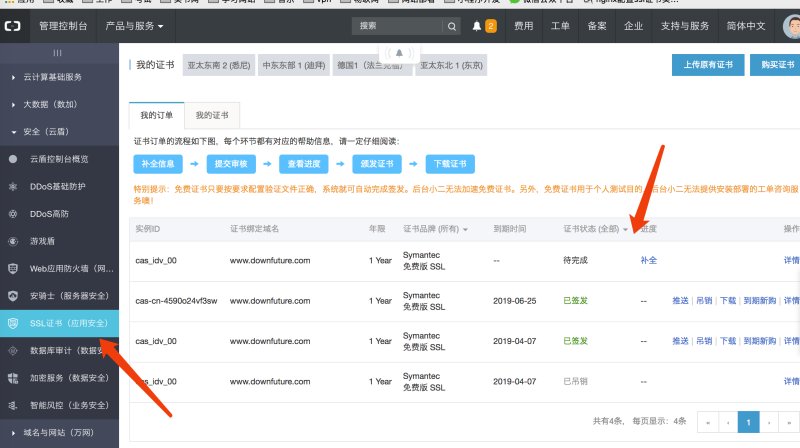Open 支持与服务 menu
Viewport: 800px width, 448px height.
pyautogui.click(x=685, y=26)
